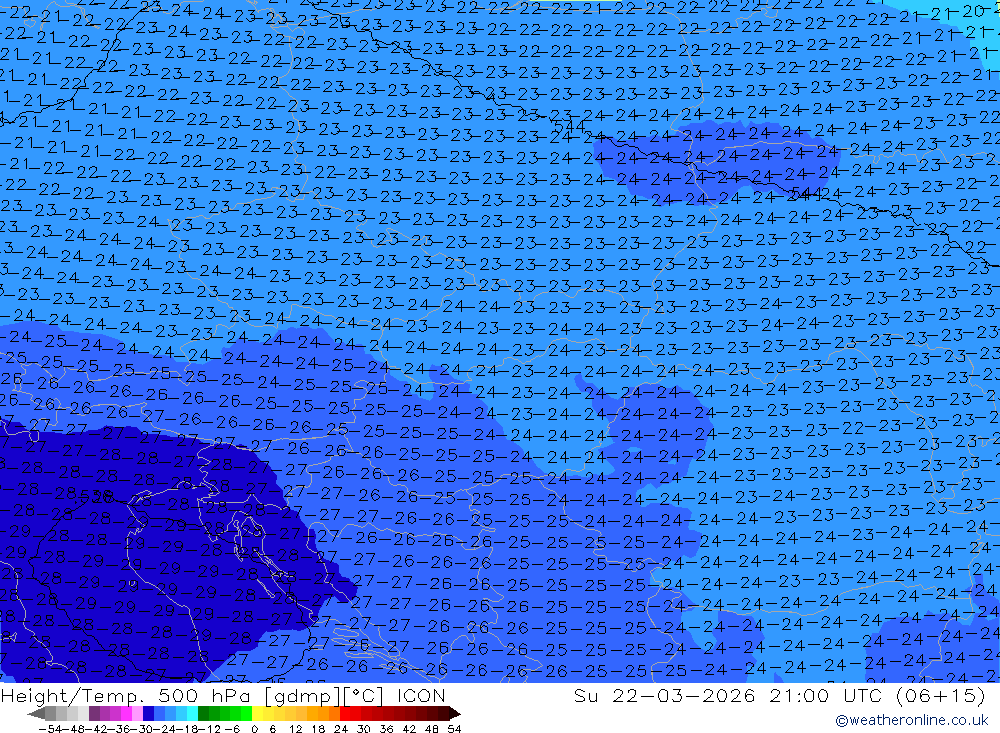
Task: Pick the cyan -18 legend swatch
Action: pyautogui.click(x=193, y=713)
